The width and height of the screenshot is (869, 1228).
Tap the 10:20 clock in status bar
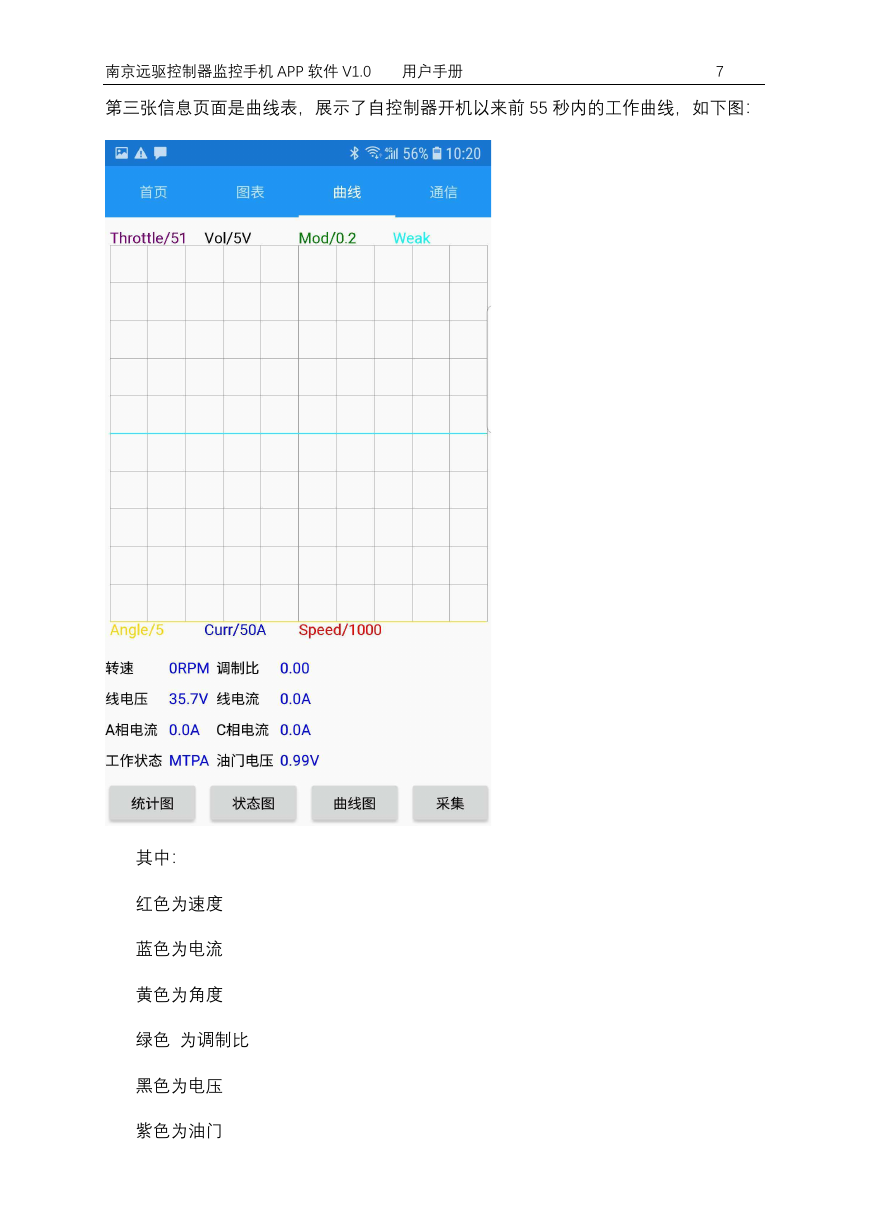coord(463,153)
